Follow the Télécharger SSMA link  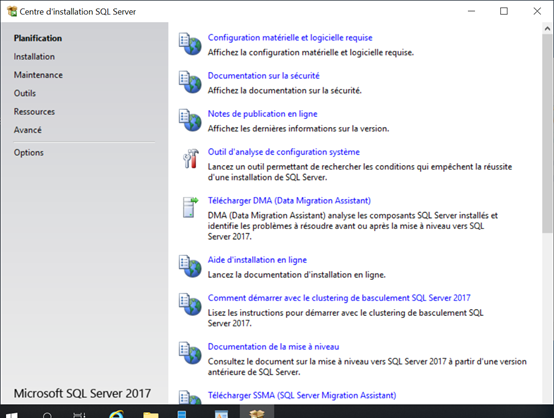pos(302,395)
